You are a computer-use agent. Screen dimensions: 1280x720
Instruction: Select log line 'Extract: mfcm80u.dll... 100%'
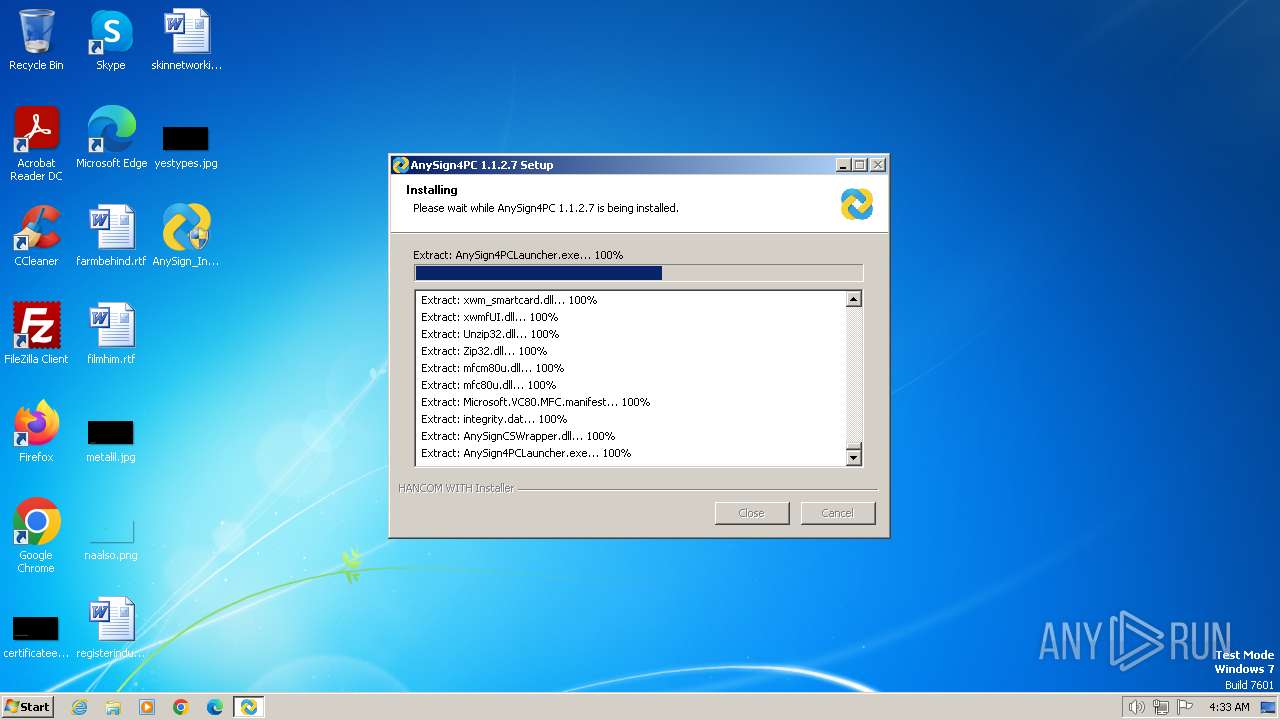pos(492,368)
